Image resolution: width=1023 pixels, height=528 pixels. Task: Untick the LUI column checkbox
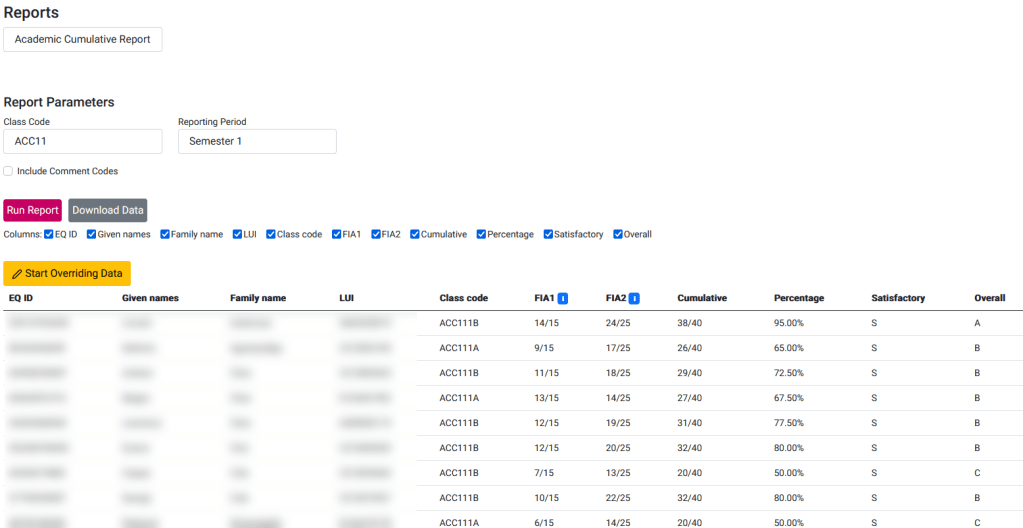point(238,234)
